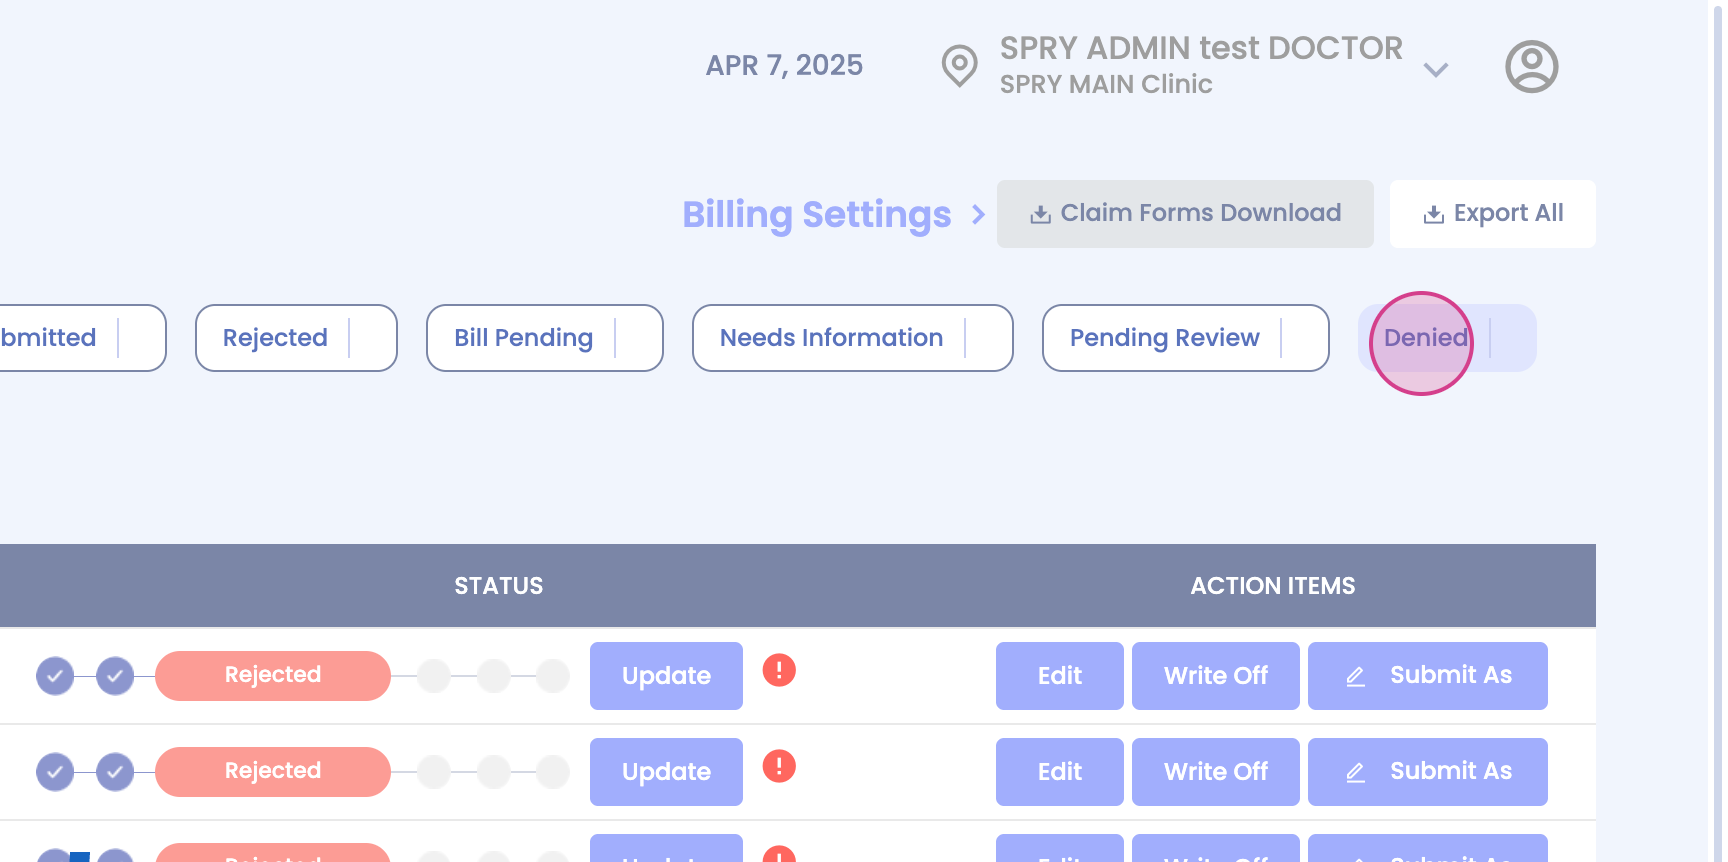Click the download icon on Export All
Screen dimensions: 1728x862
[x=1434, y=214]
